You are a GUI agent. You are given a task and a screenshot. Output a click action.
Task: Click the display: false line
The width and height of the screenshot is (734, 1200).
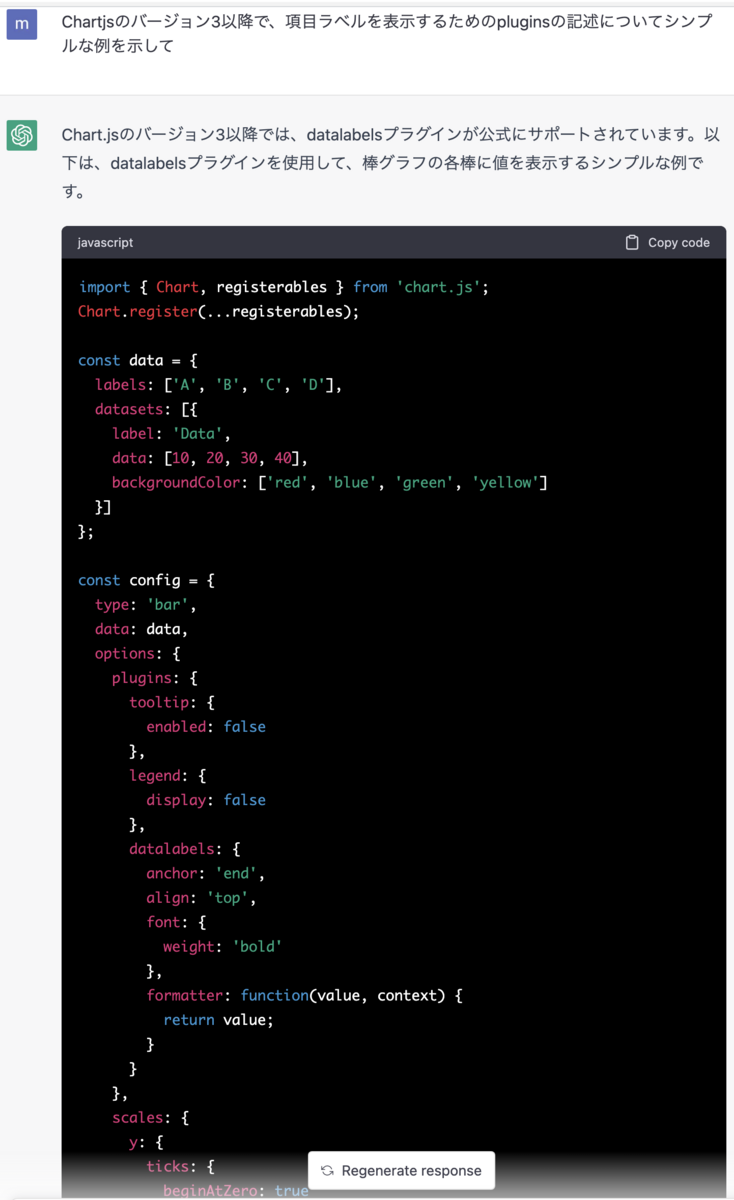click(x=206, y=800)
